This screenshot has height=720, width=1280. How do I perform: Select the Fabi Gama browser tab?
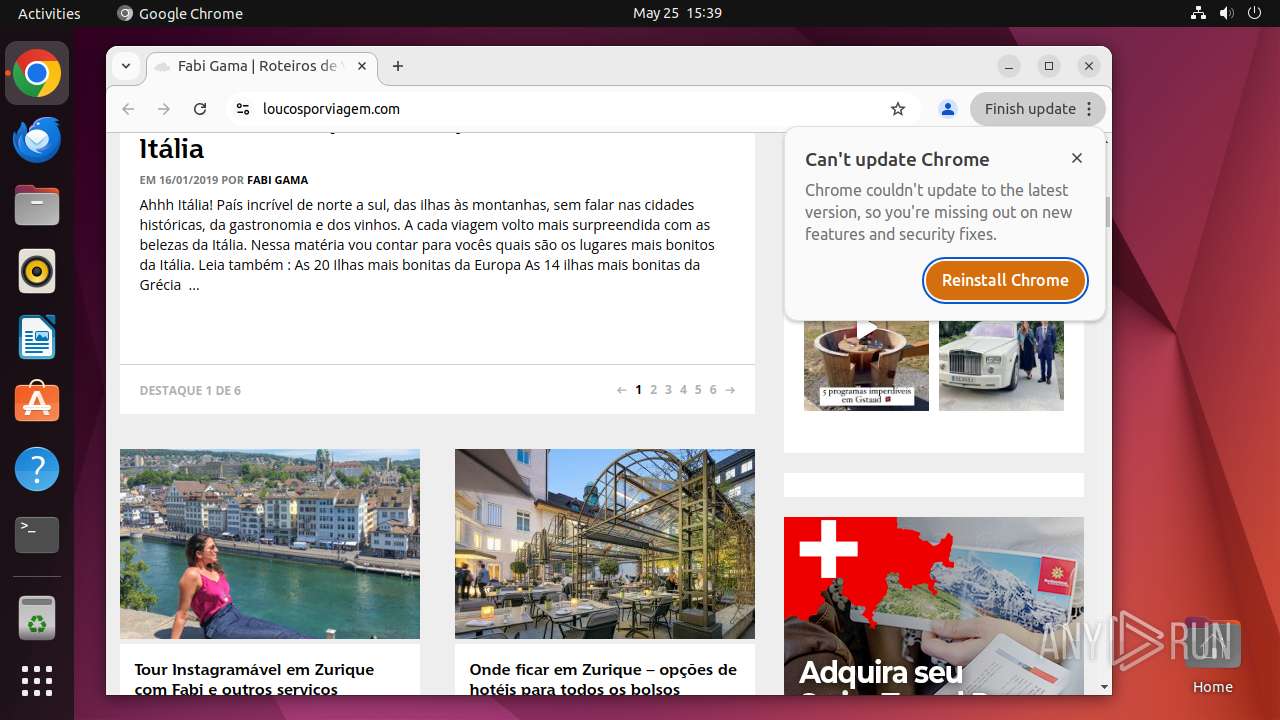[262, 66]
